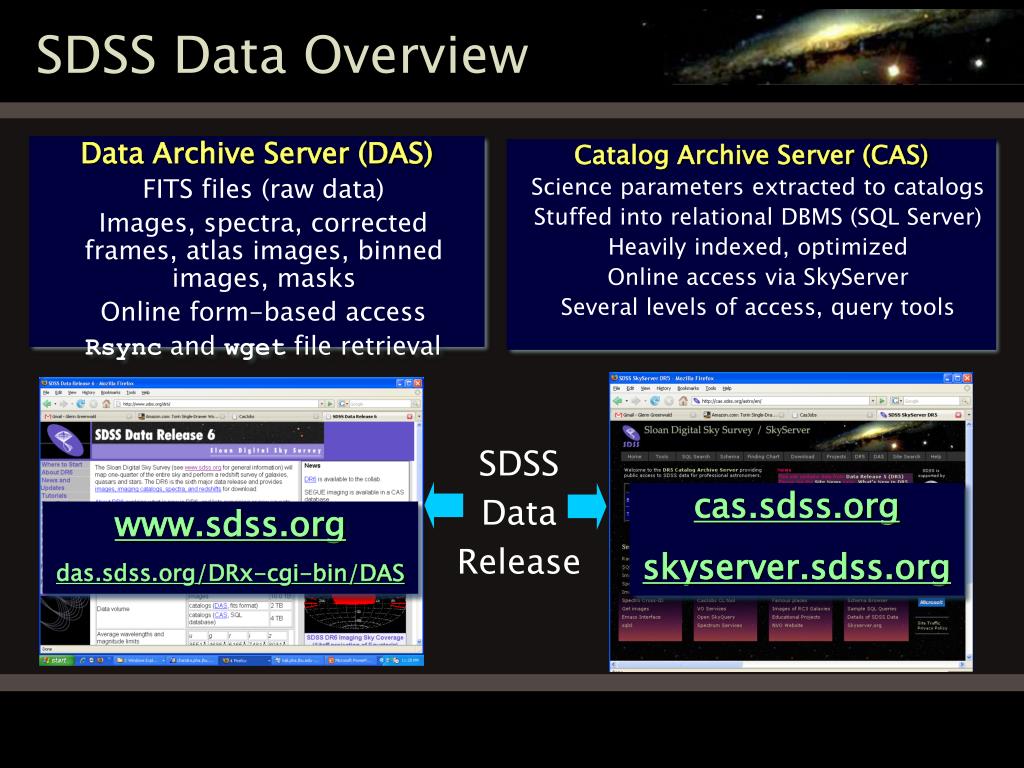
Task: Open File menu in SDSS Data Release 6 window
Action: [46, 392]
